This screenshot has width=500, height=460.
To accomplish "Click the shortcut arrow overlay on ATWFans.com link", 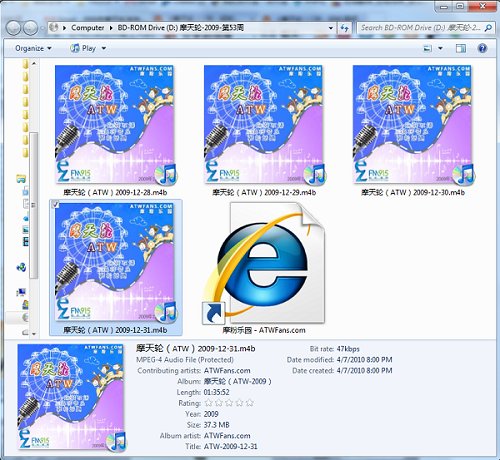I will 214,313.
